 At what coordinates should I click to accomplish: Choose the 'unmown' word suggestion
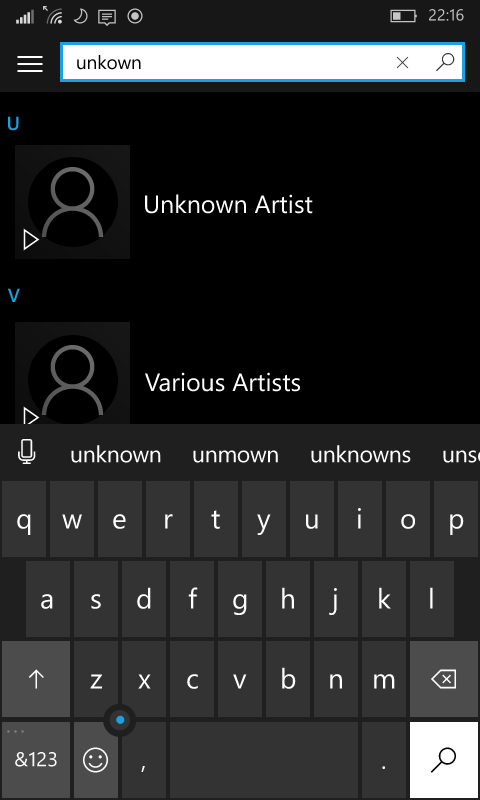[235, 455]
